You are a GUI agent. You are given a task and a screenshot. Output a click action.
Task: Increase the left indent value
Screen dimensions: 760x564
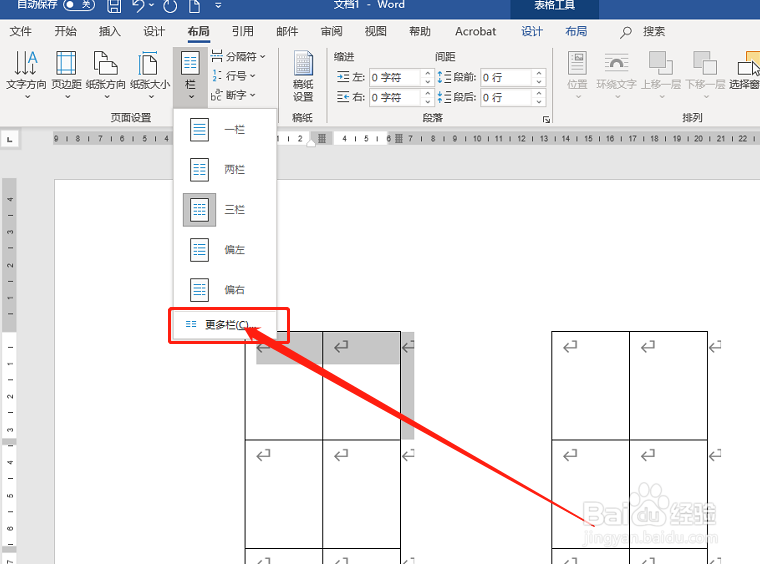pos(428,73)
